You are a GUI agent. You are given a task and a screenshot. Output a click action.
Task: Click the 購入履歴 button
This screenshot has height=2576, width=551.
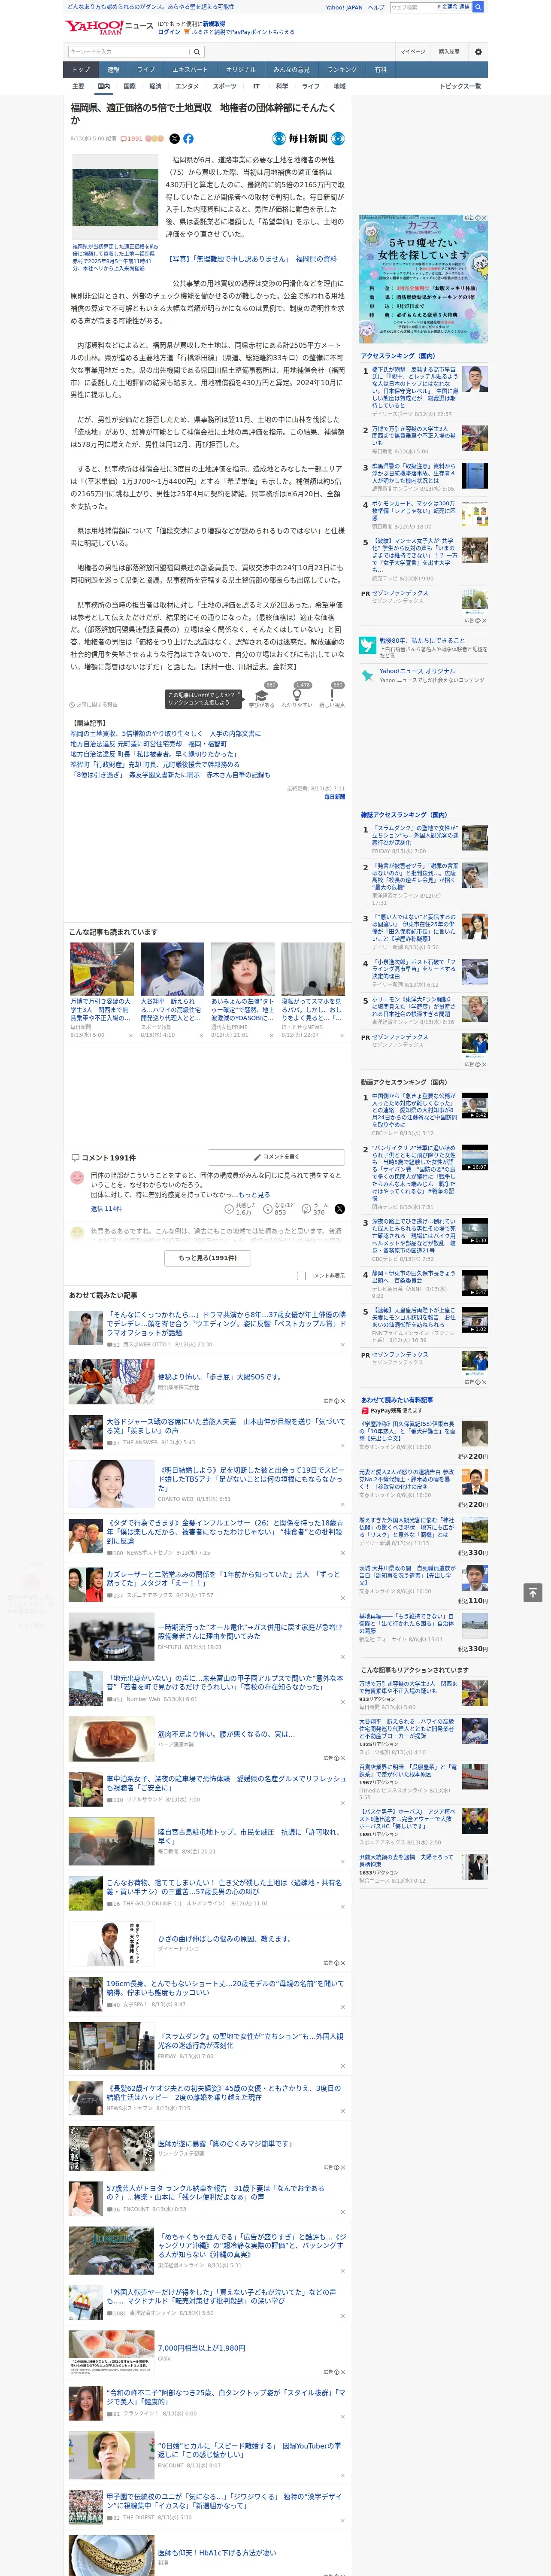tap(449, 51)
